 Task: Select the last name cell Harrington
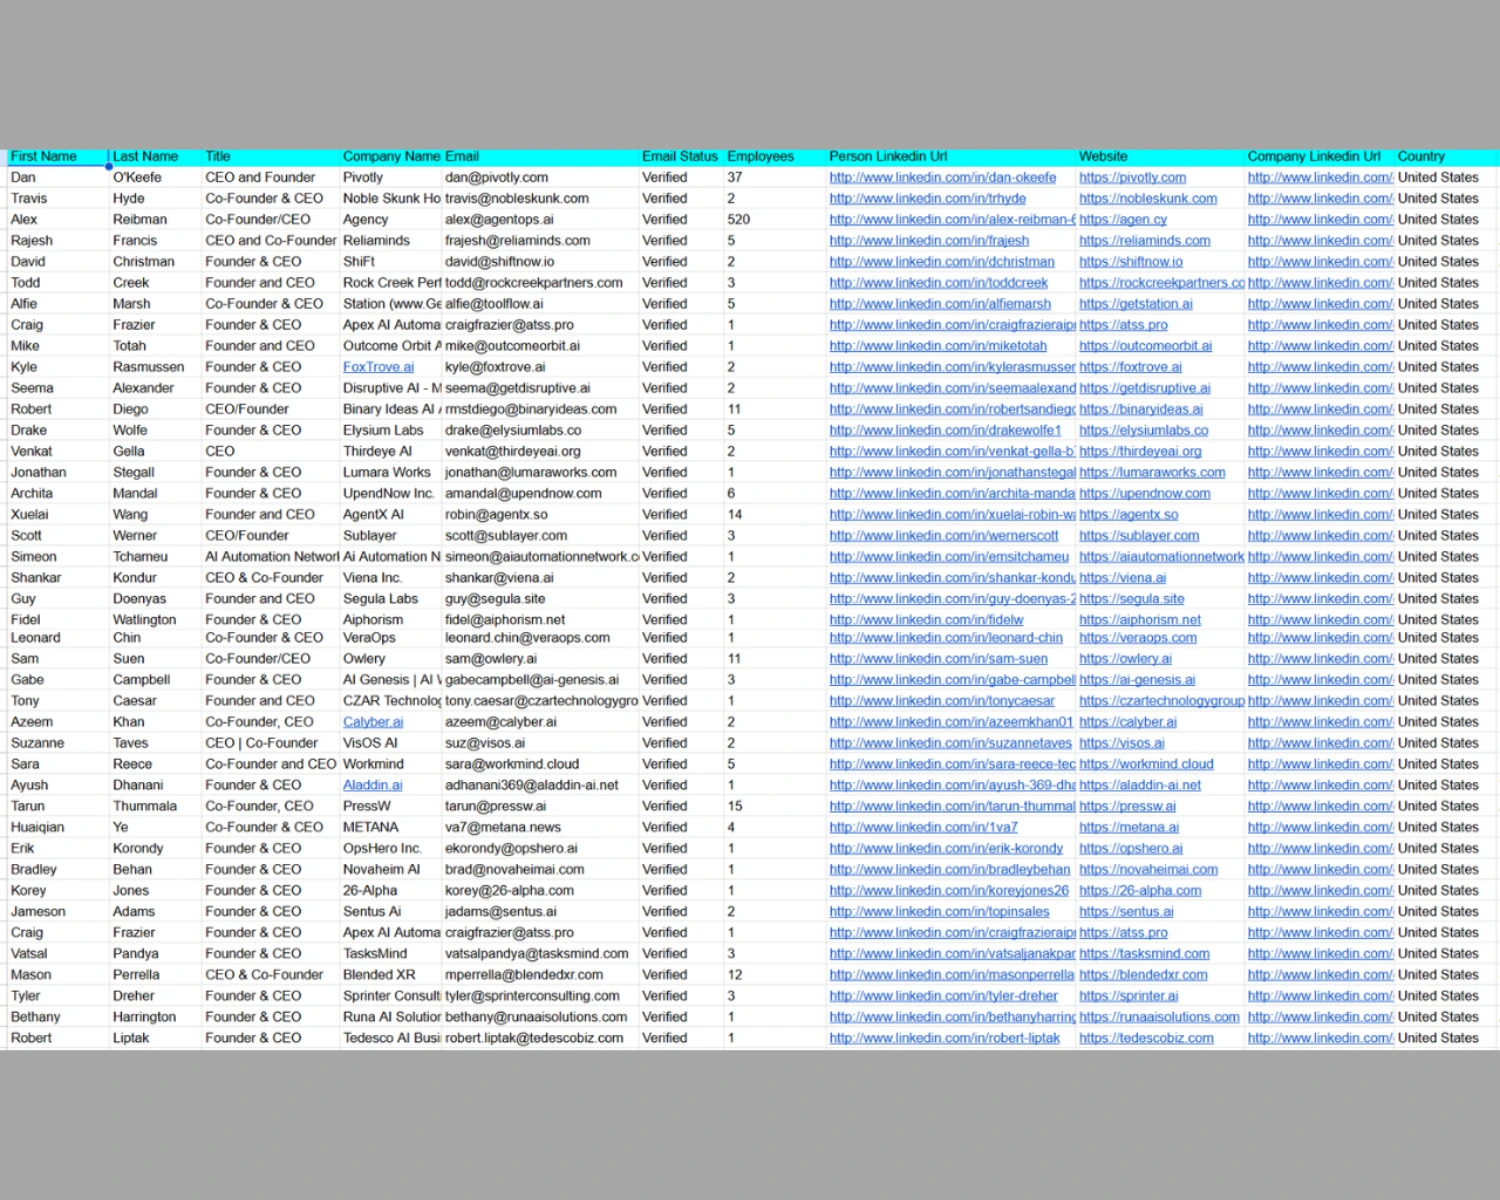pyautogui.click(x=155, y=1017)
